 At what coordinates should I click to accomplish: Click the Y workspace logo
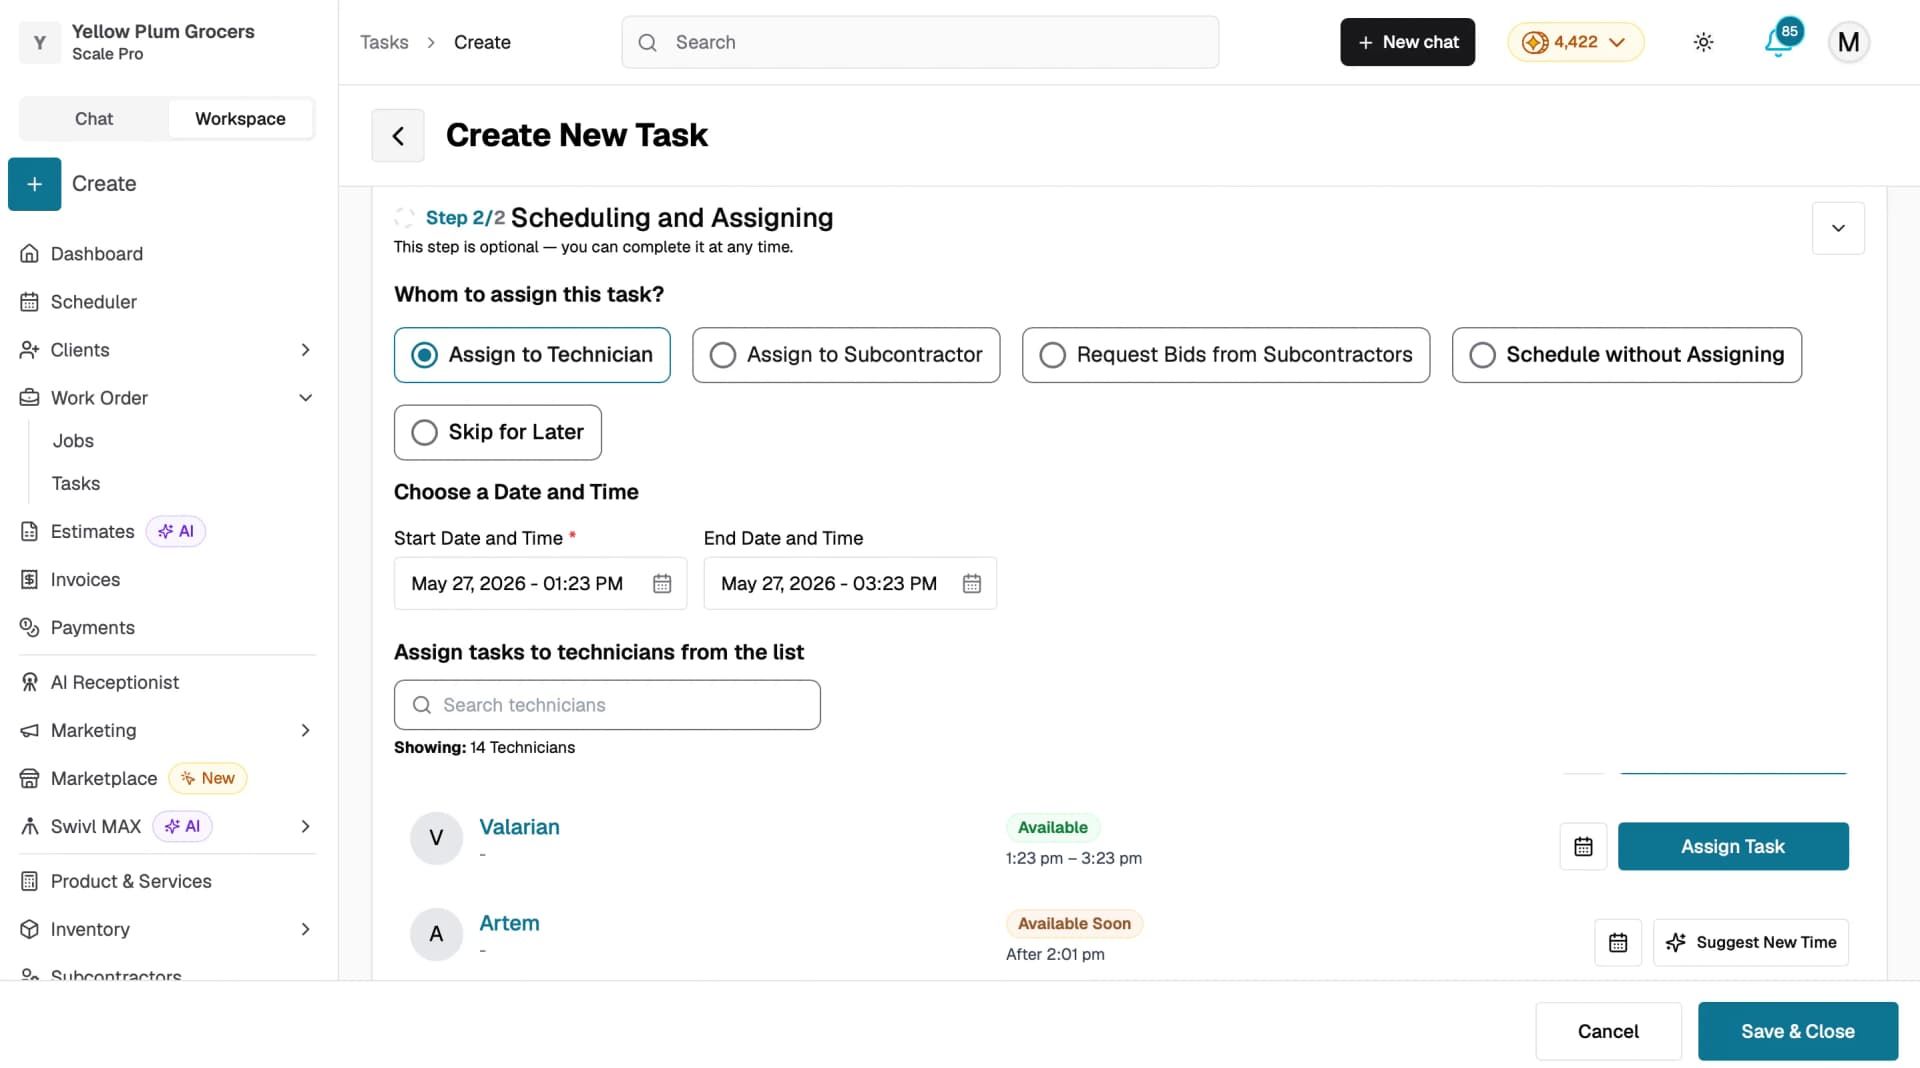tap(40, 42)
